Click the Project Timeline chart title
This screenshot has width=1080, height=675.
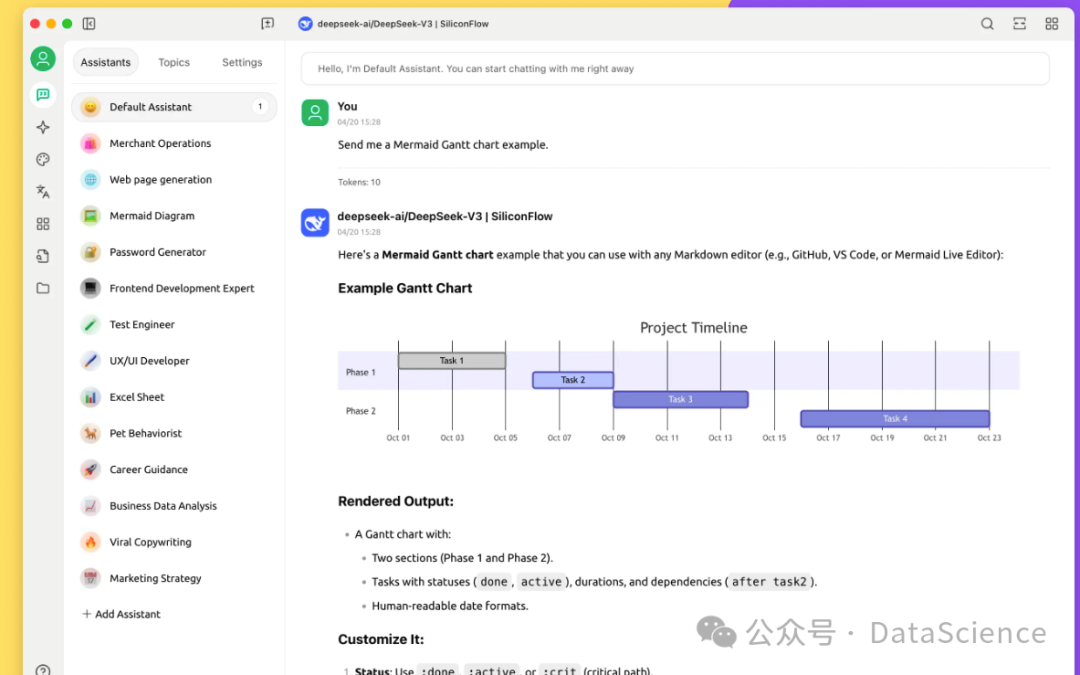(x=694, y=328)
